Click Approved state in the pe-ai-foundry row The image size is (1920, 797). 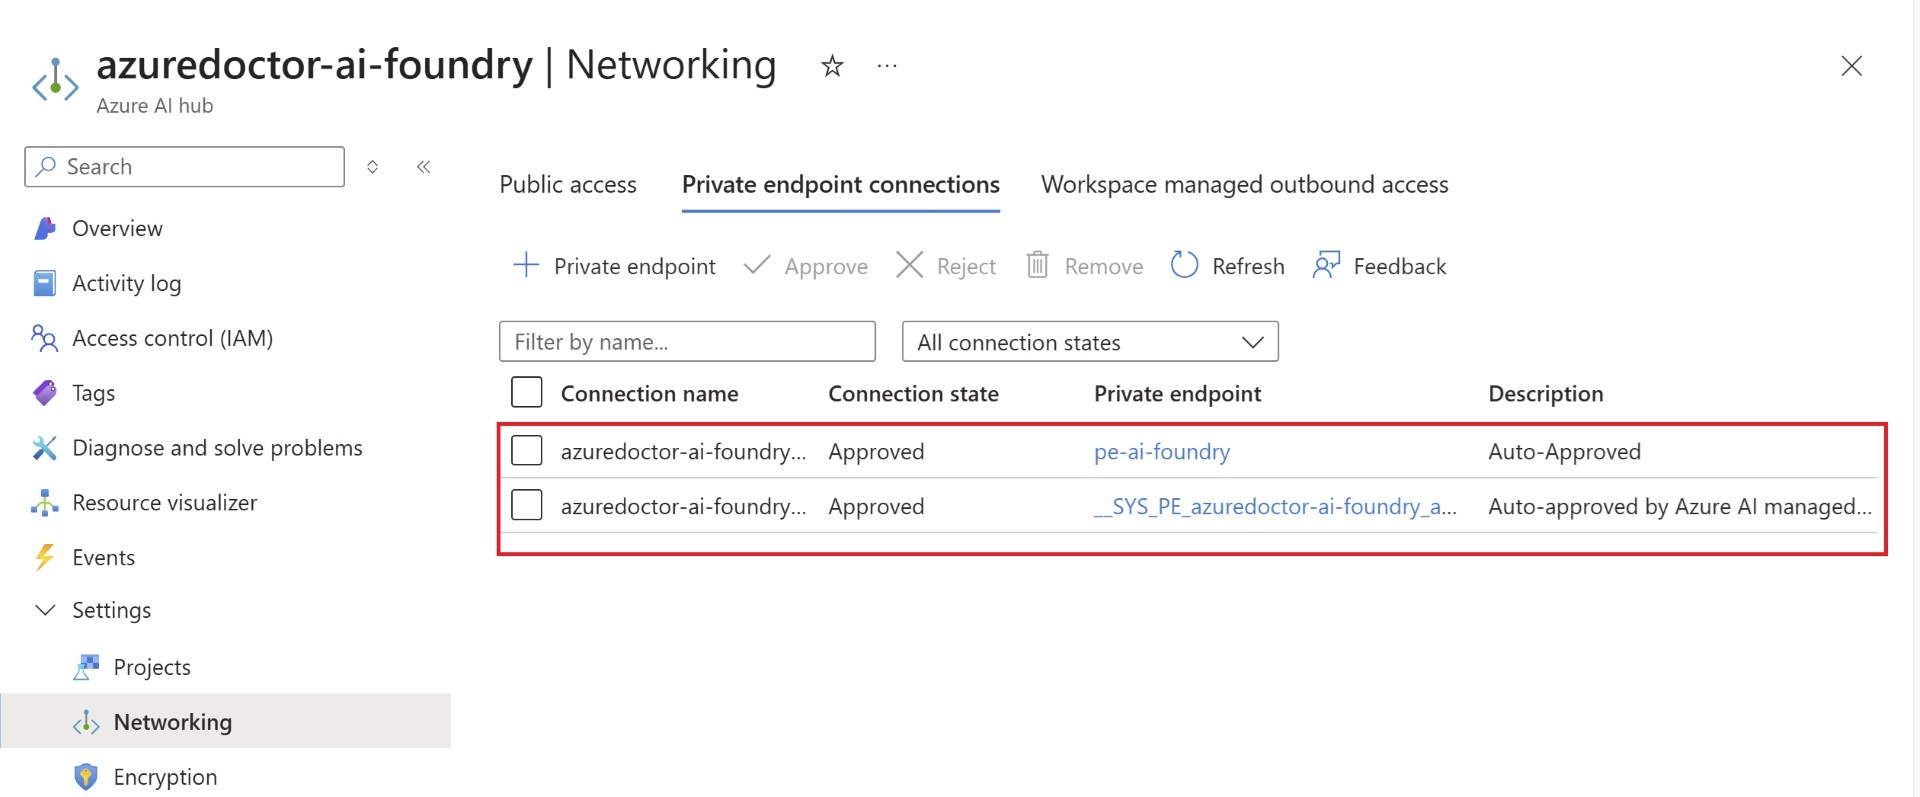click(x=876, y=452)
